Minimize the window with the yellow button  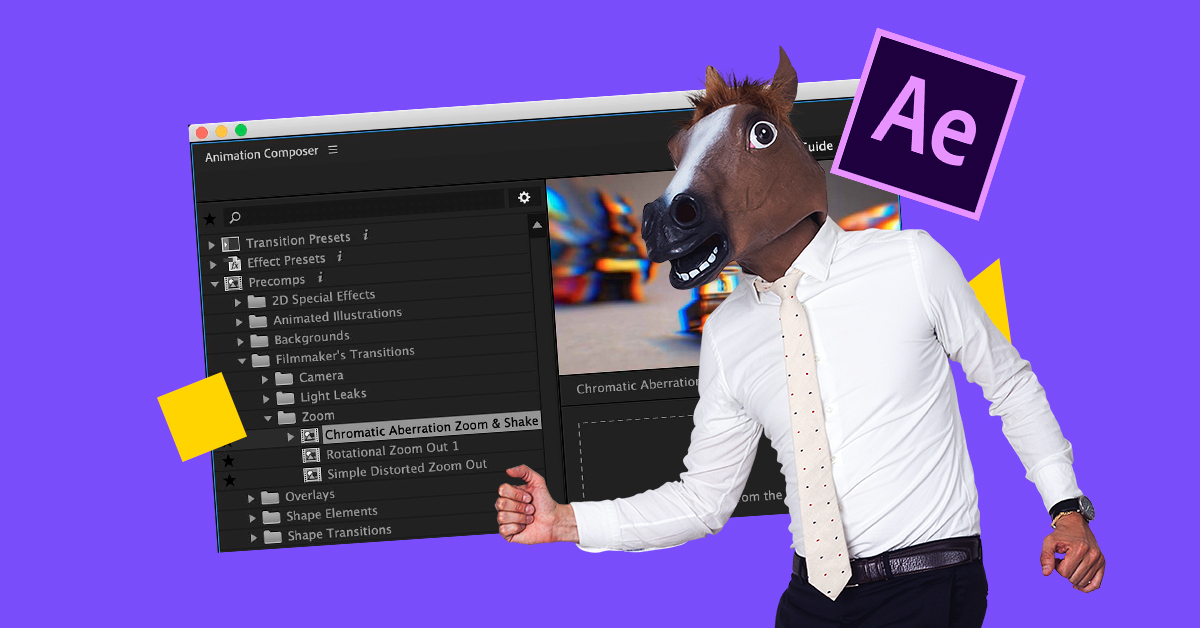click(x=221, y=131)
